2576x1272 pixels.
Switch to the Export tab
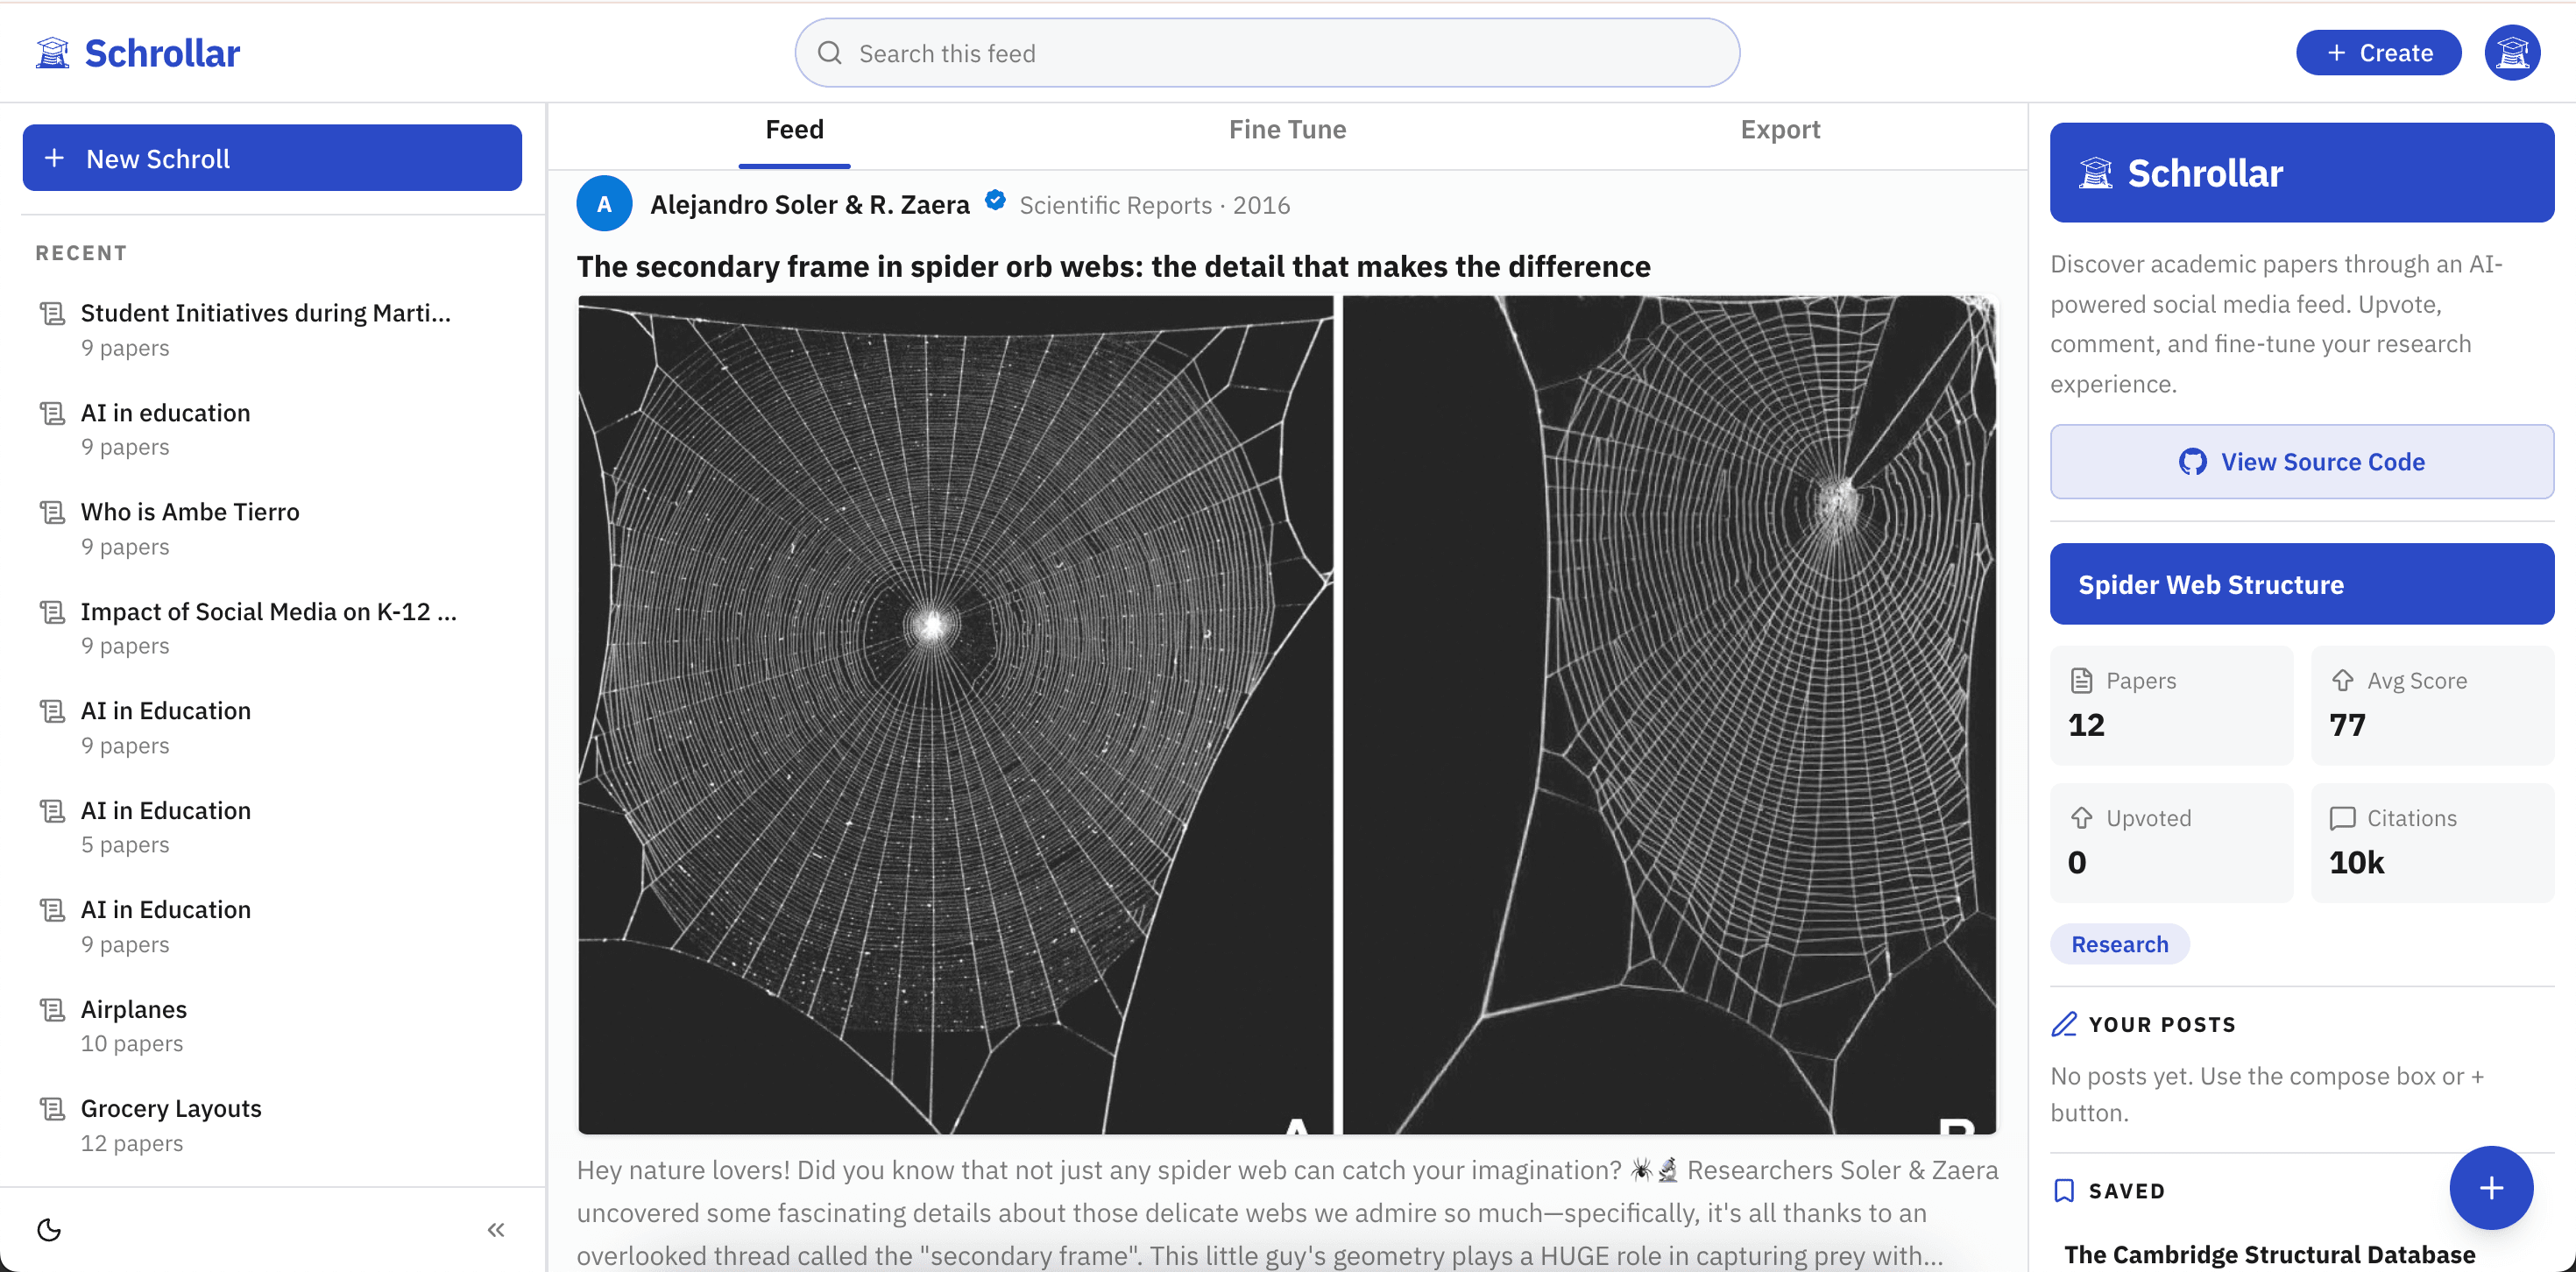tap(1780, 130)
